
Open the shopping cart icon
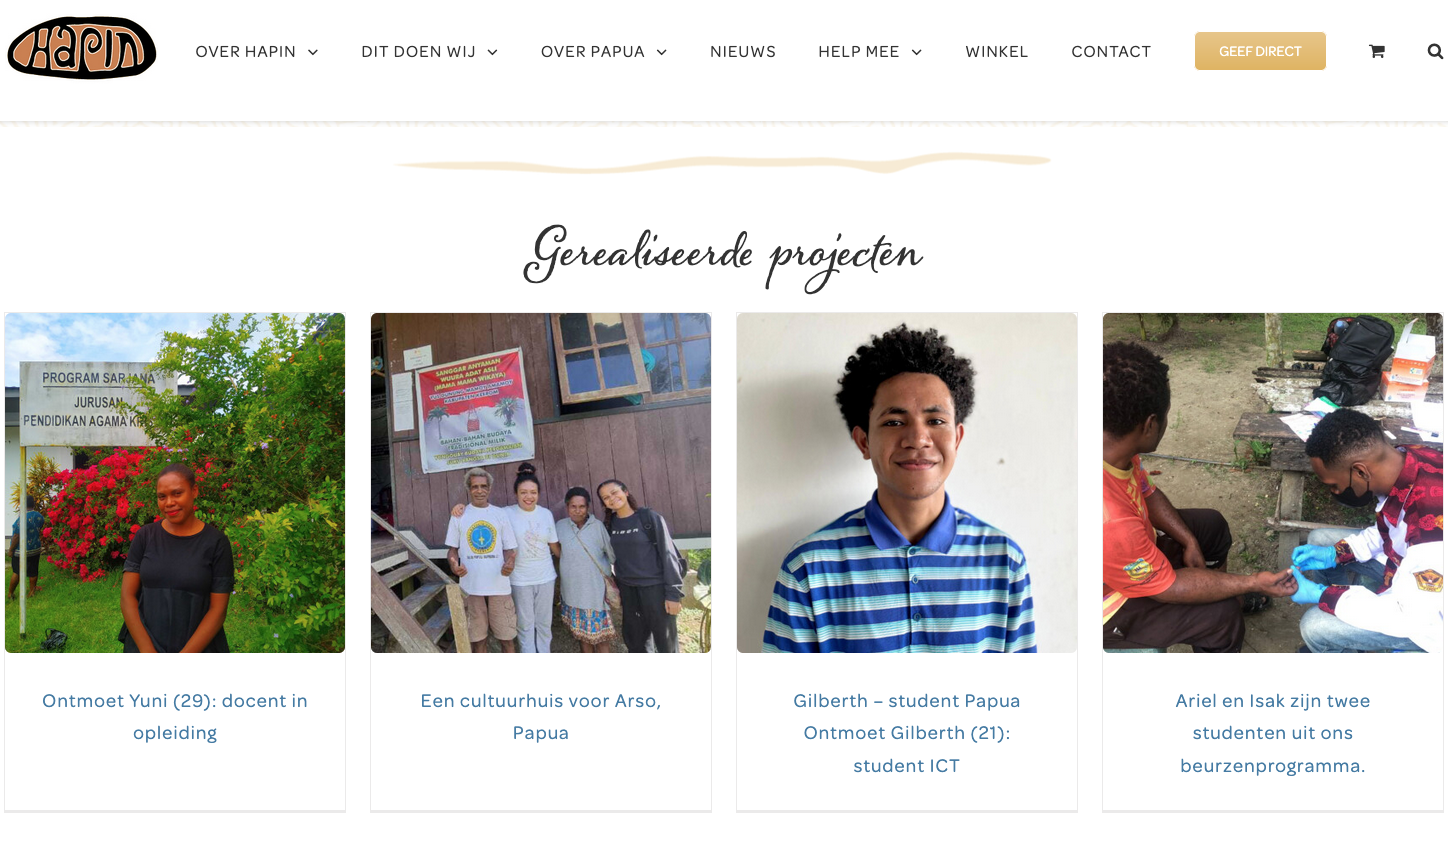(x=1377, y=51)
